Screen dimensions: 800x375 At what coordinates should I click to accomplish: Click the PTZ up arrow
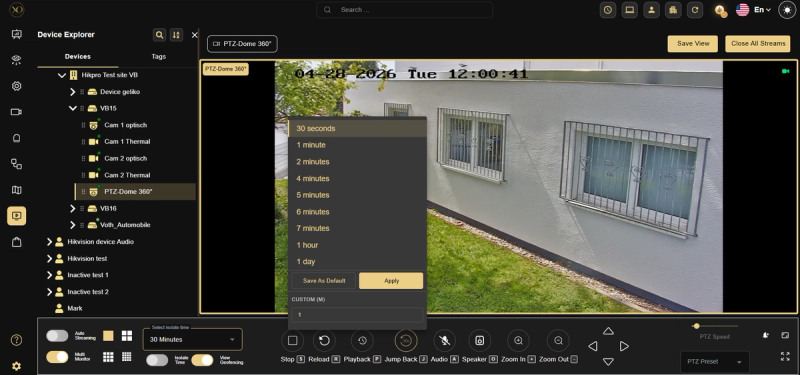click(x=608, y=331)
